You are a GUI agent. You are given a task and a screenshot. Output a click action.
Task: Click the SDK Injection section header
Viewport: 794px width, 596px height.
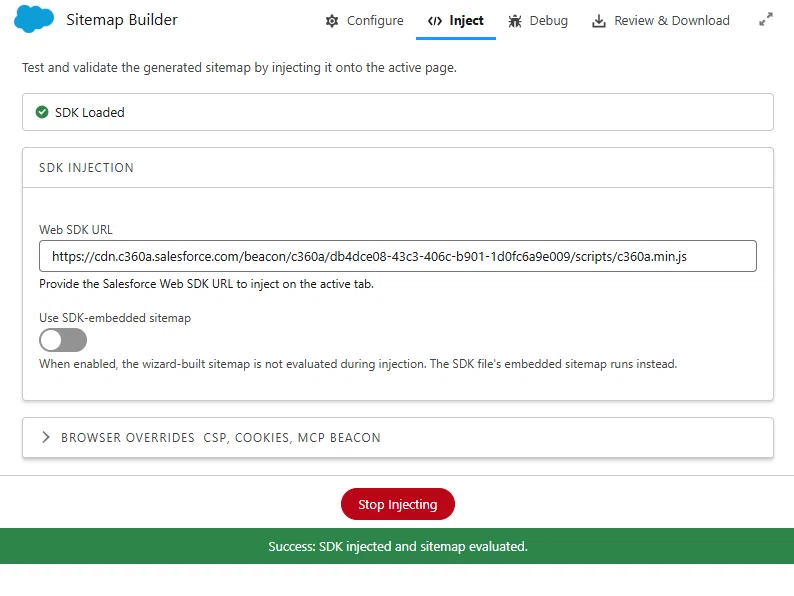click(398, 168)
